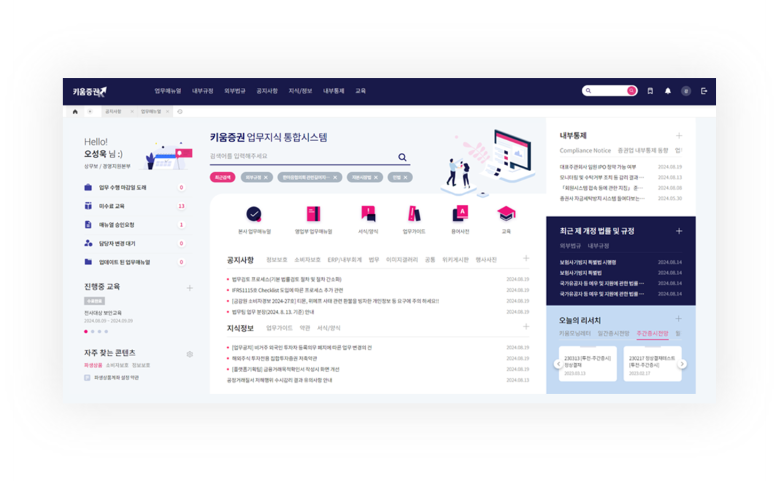Open 매뉴얼 승인요청 item
779x481 pixels.
point(135,225)
